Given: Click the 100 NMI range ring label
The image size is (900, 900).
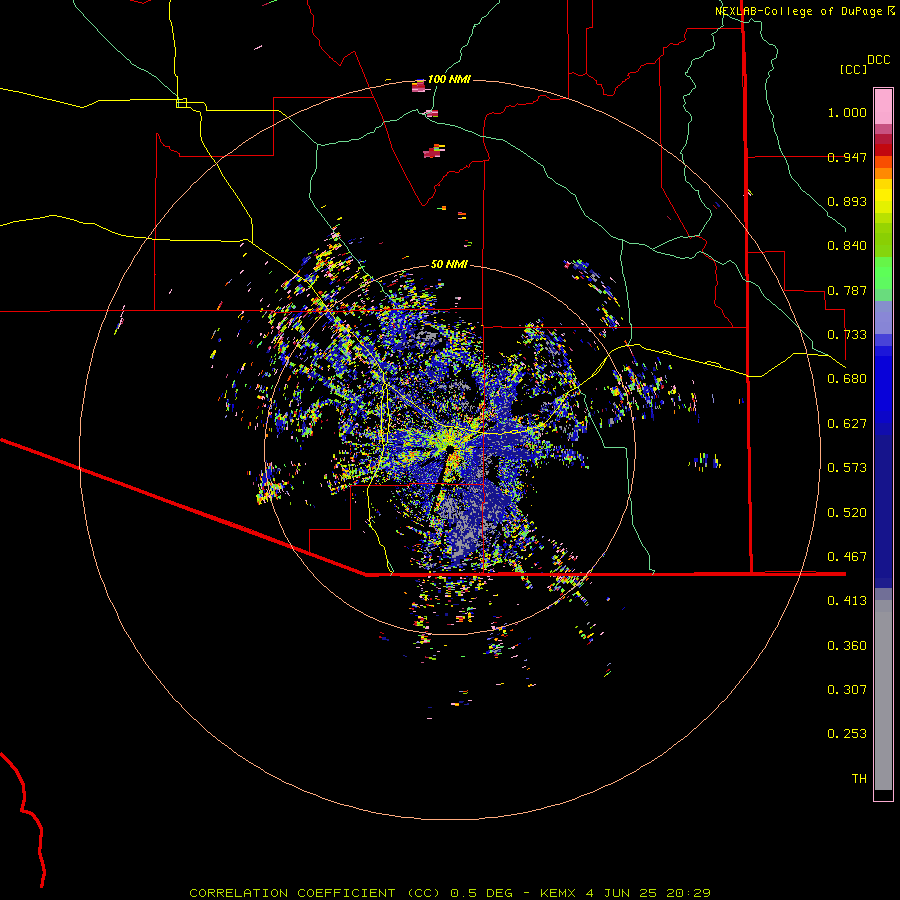Looking at the screenshot, I should (x=448, y=79).
